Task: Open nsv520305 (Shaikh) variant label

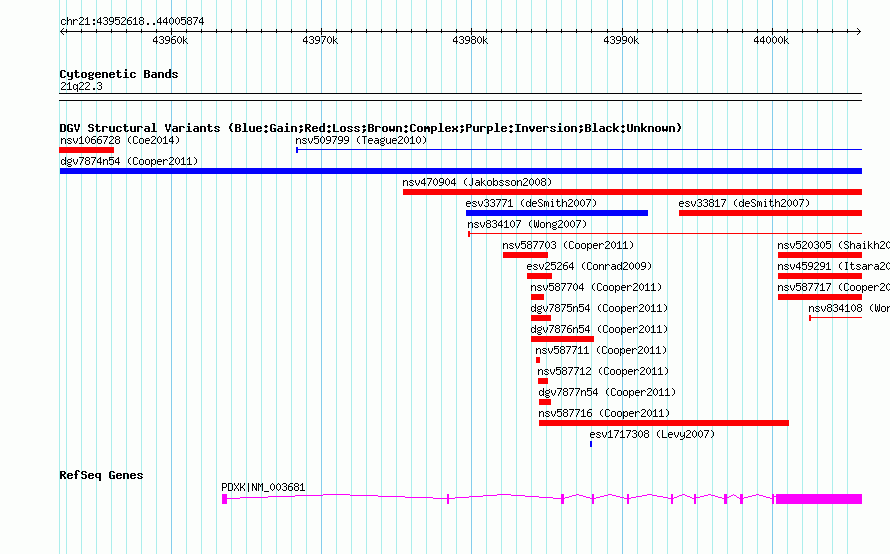Action: (833, 245)
